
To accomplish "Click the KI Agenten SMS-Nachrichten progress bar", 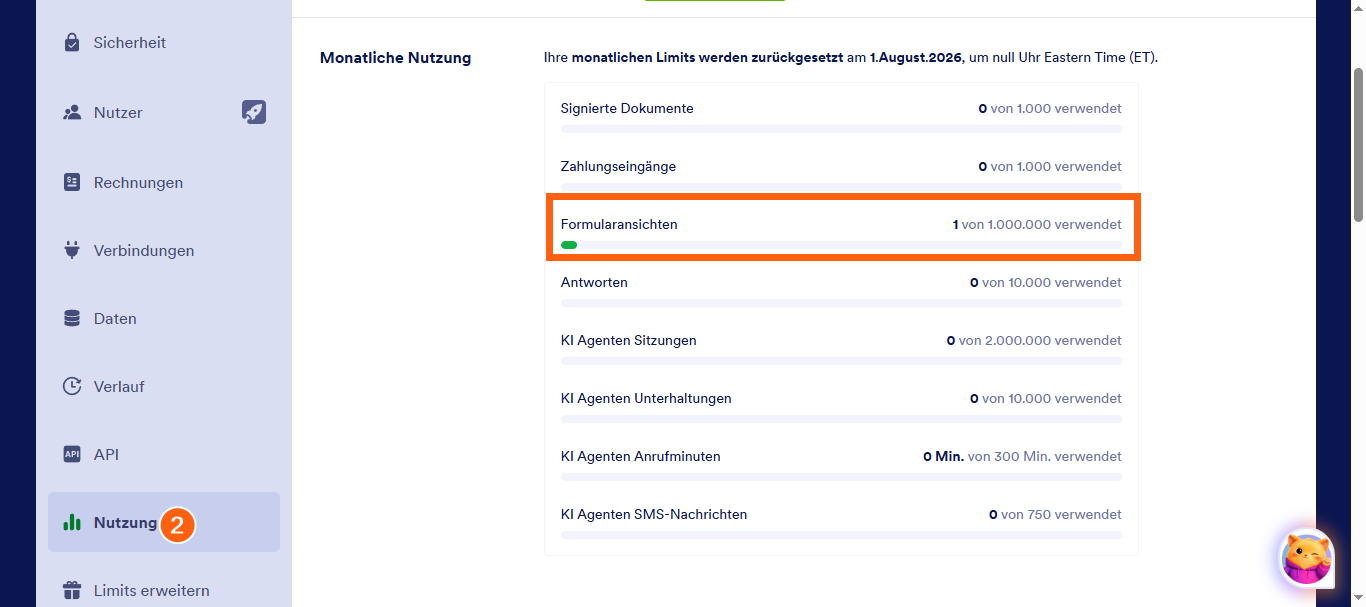I will (841, 535).
